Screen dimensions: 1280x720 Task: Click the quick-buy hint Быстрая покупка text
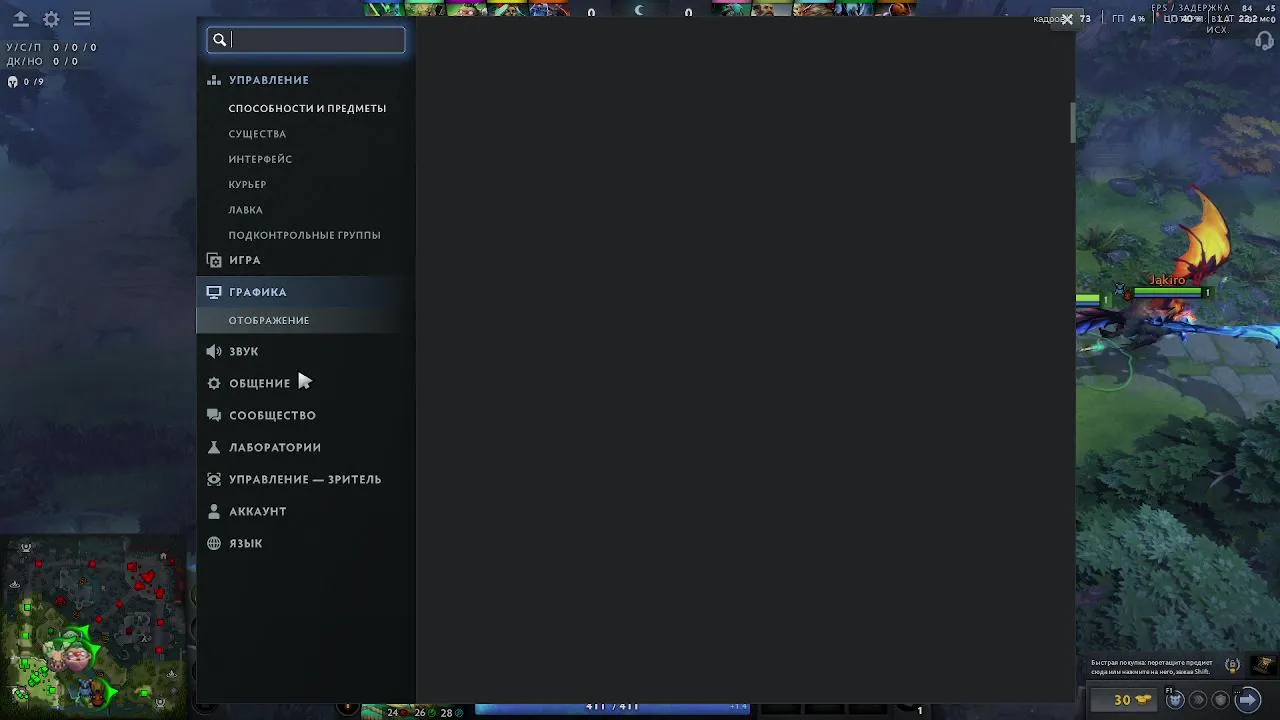pos(1152,667)
